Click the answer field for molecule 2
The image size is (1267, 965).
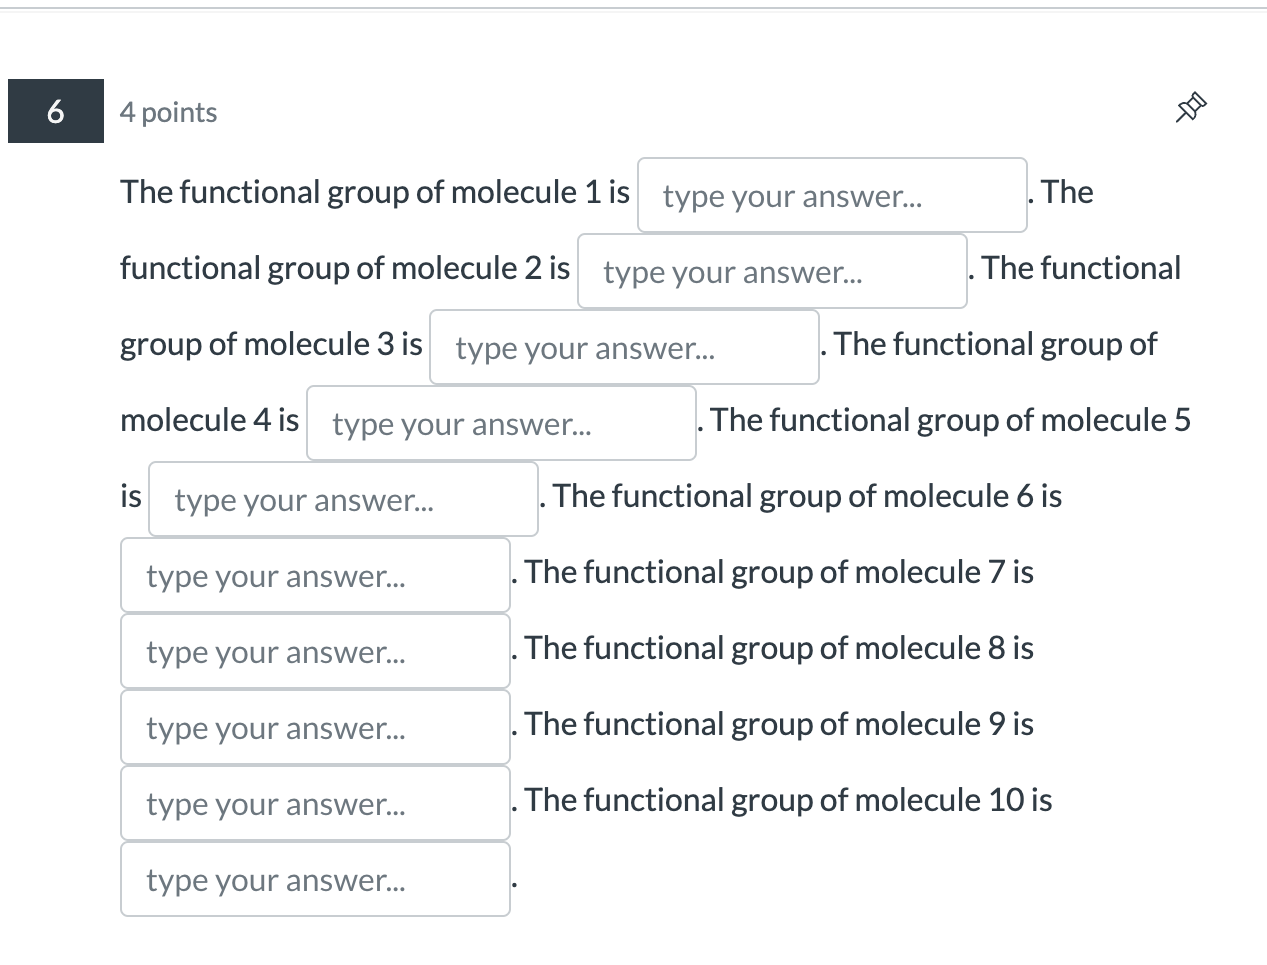[773, 271]
